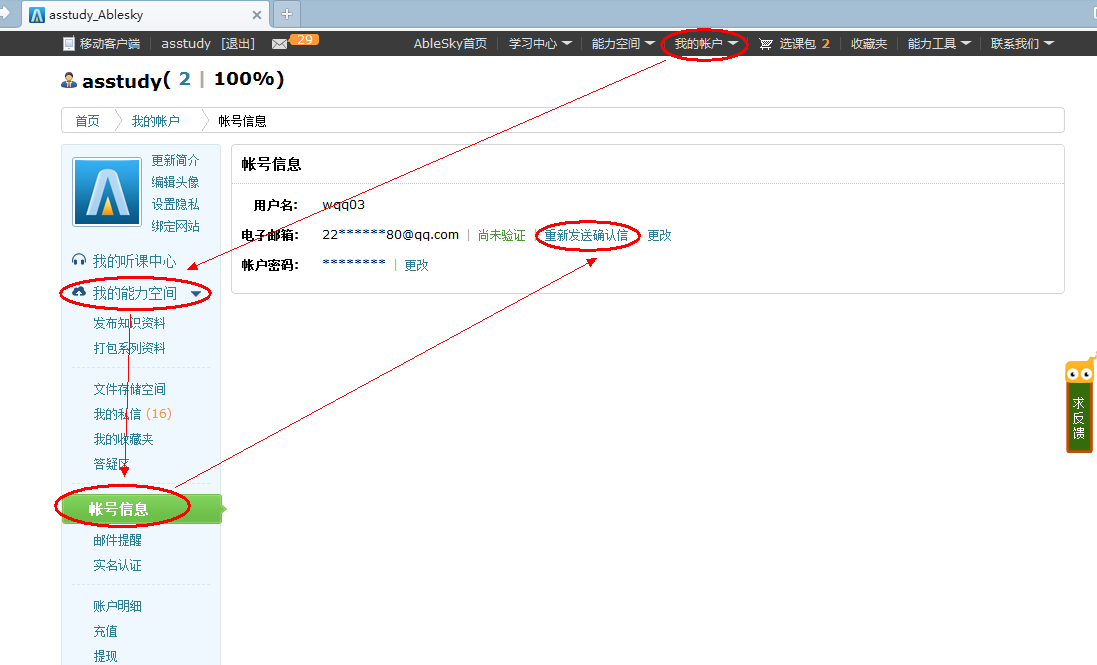The height and width of the screenshot is (665, 1097).
Task: Click the AbleSky profile avatar image
Action: 107,191
